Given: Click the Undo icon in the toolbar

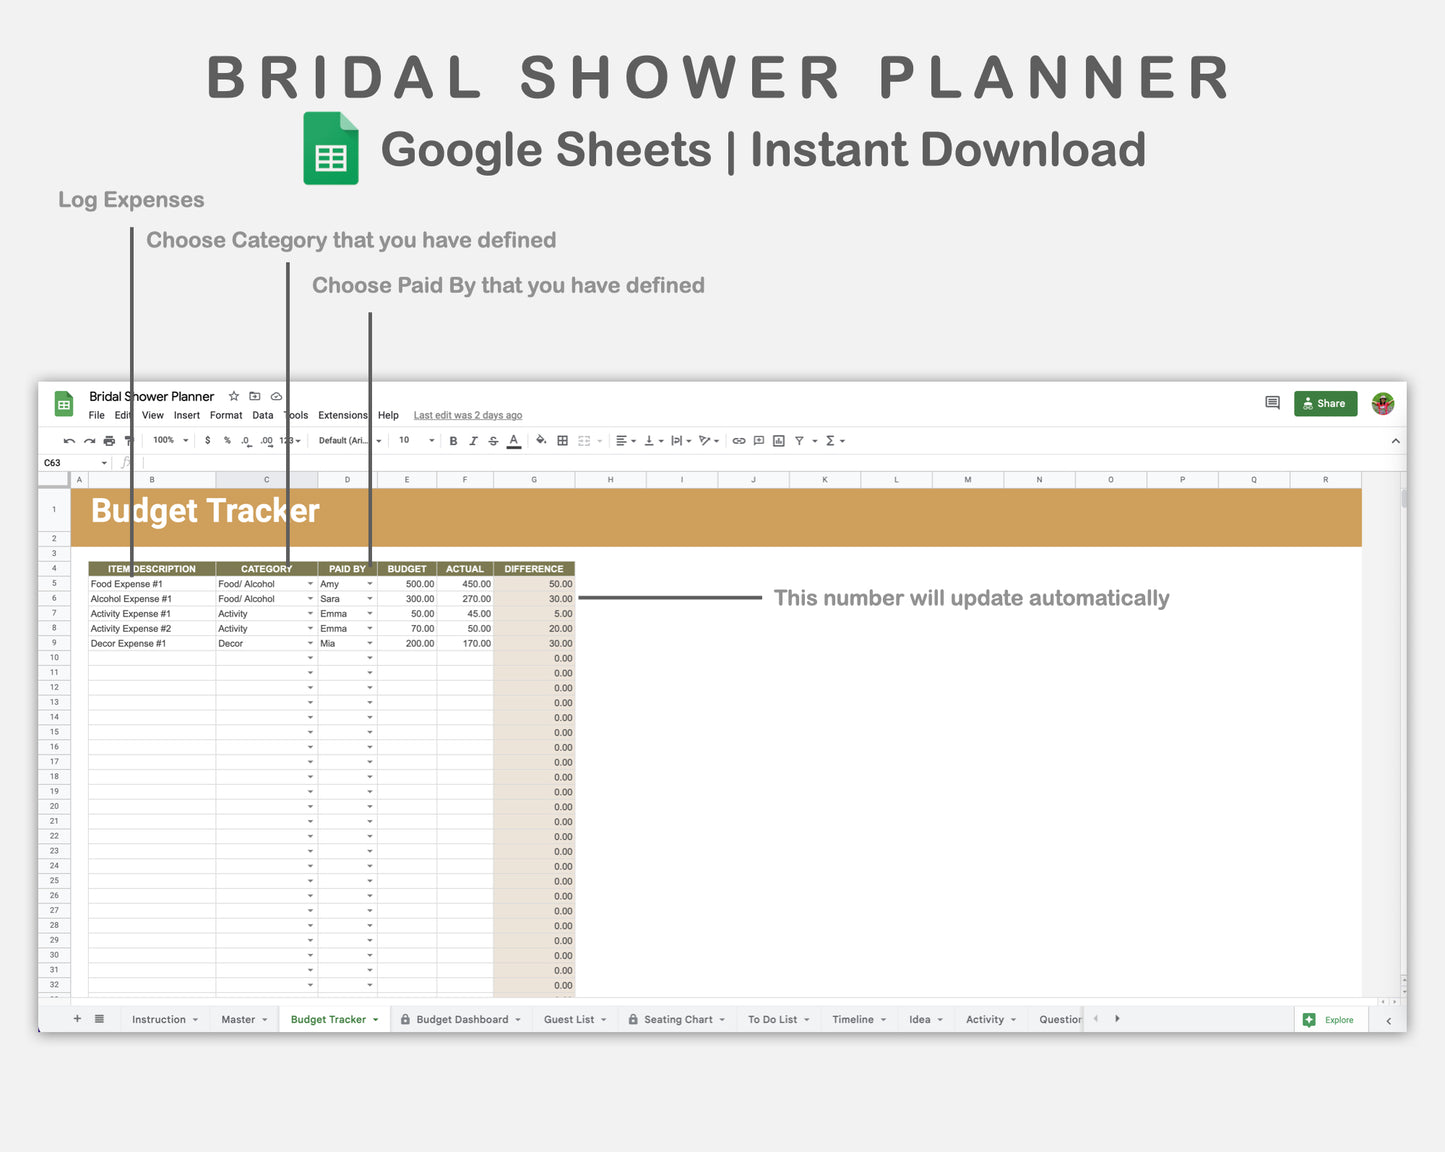Looking at the screenshot, I should pos(68,440).
